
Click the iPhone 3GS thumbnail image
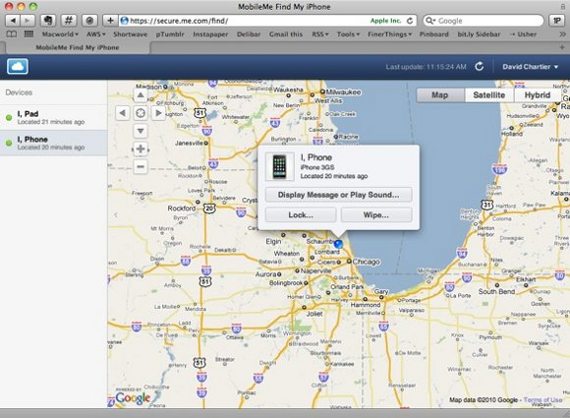point(280,166)
